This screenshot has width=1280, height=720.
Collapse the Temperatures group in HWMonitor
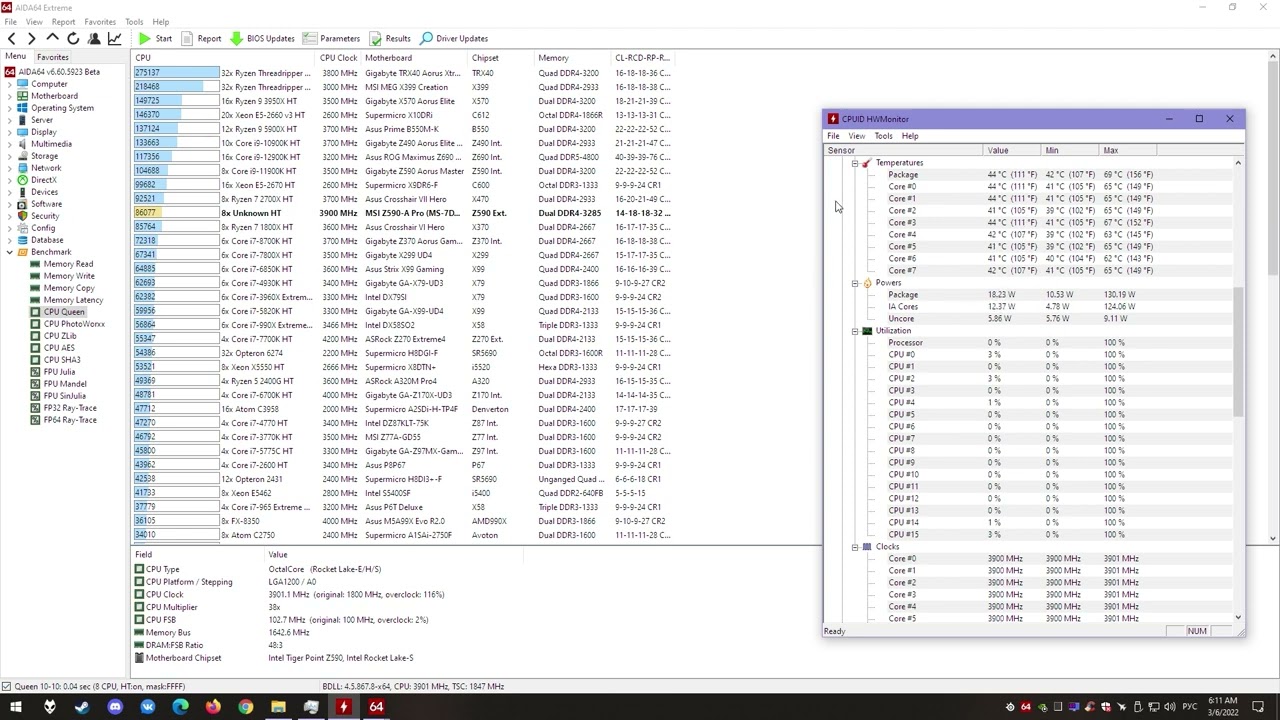(855, 163)
